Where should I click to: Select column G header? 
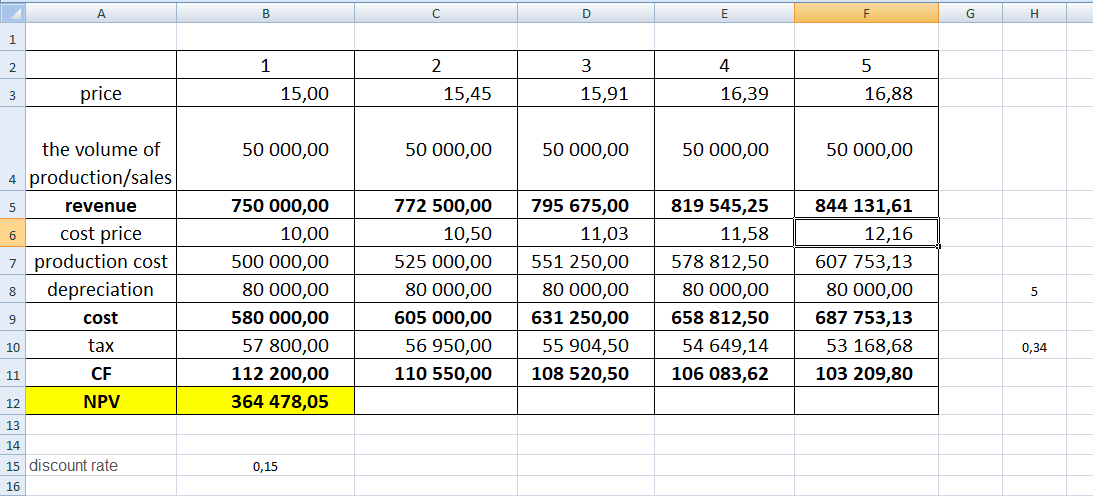click(970, 12)
